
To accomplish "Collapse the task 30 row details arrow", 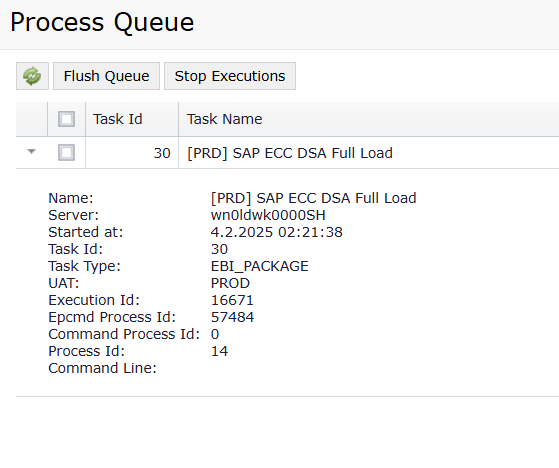I will pyautogui.click(x=31, y=152).
